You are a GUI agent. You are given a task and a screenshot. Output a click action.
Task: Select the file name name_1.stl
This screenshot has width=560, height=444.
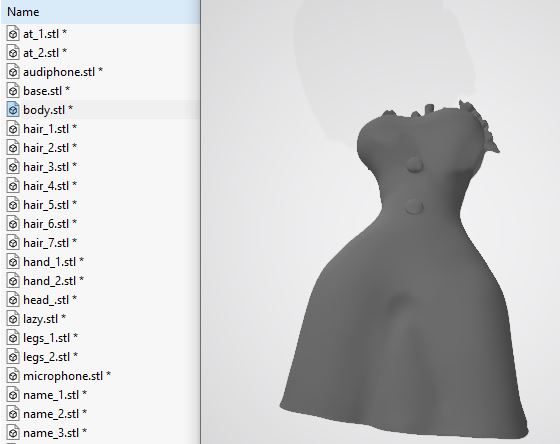[55, 395]
